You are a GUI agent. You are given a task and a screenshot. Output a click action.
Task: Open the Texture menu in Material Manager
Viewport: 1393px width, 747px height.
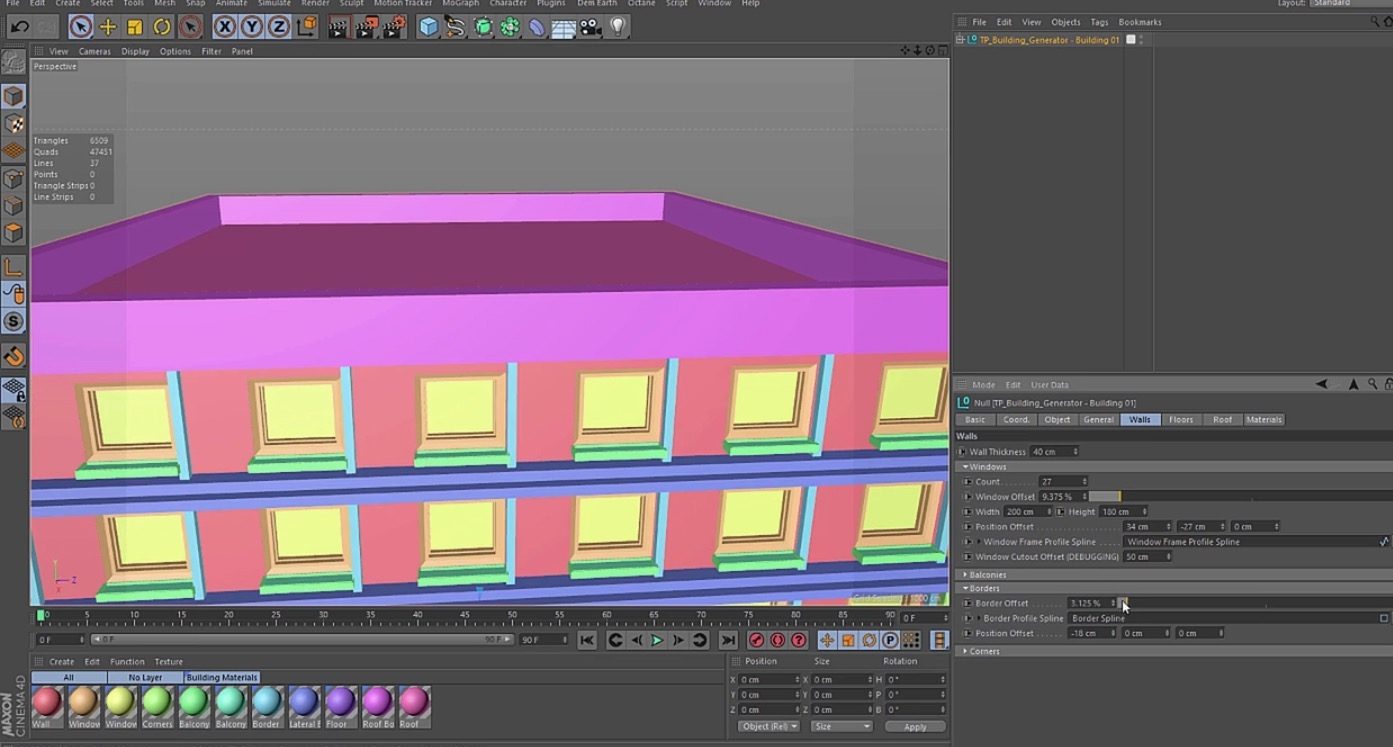pyautogui.click(x=168, y=662)
